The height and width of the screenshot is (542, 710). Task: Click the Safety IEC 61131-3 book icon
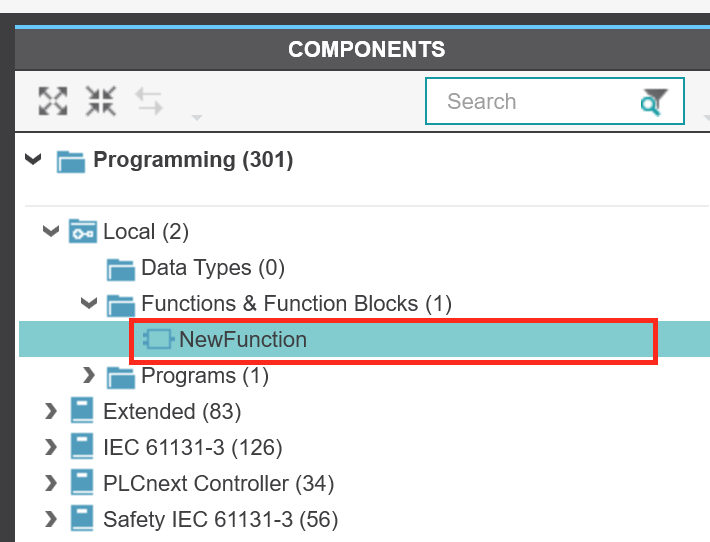click(x=82, y=518)
